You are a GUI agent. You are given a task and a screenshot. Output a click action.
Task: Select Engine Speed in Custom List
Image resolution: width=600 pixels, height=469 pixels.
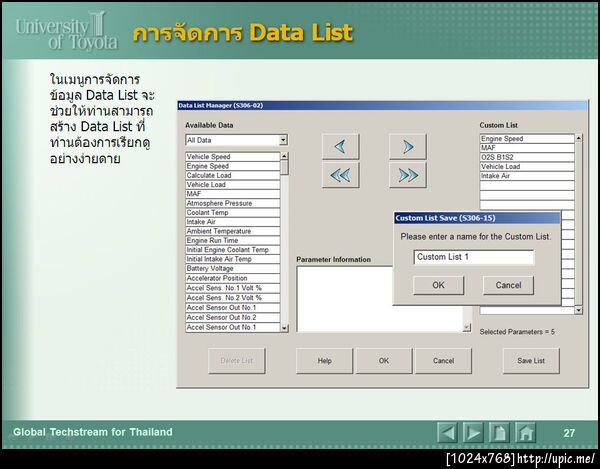[527, 139]
